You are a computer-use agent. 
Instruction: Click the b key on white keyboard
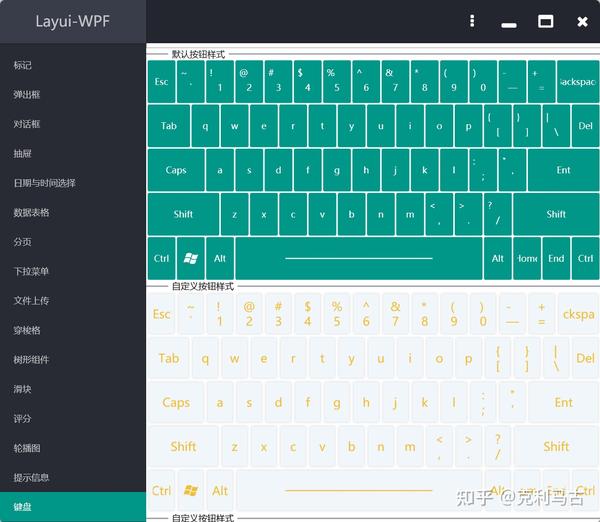point(351,447)
